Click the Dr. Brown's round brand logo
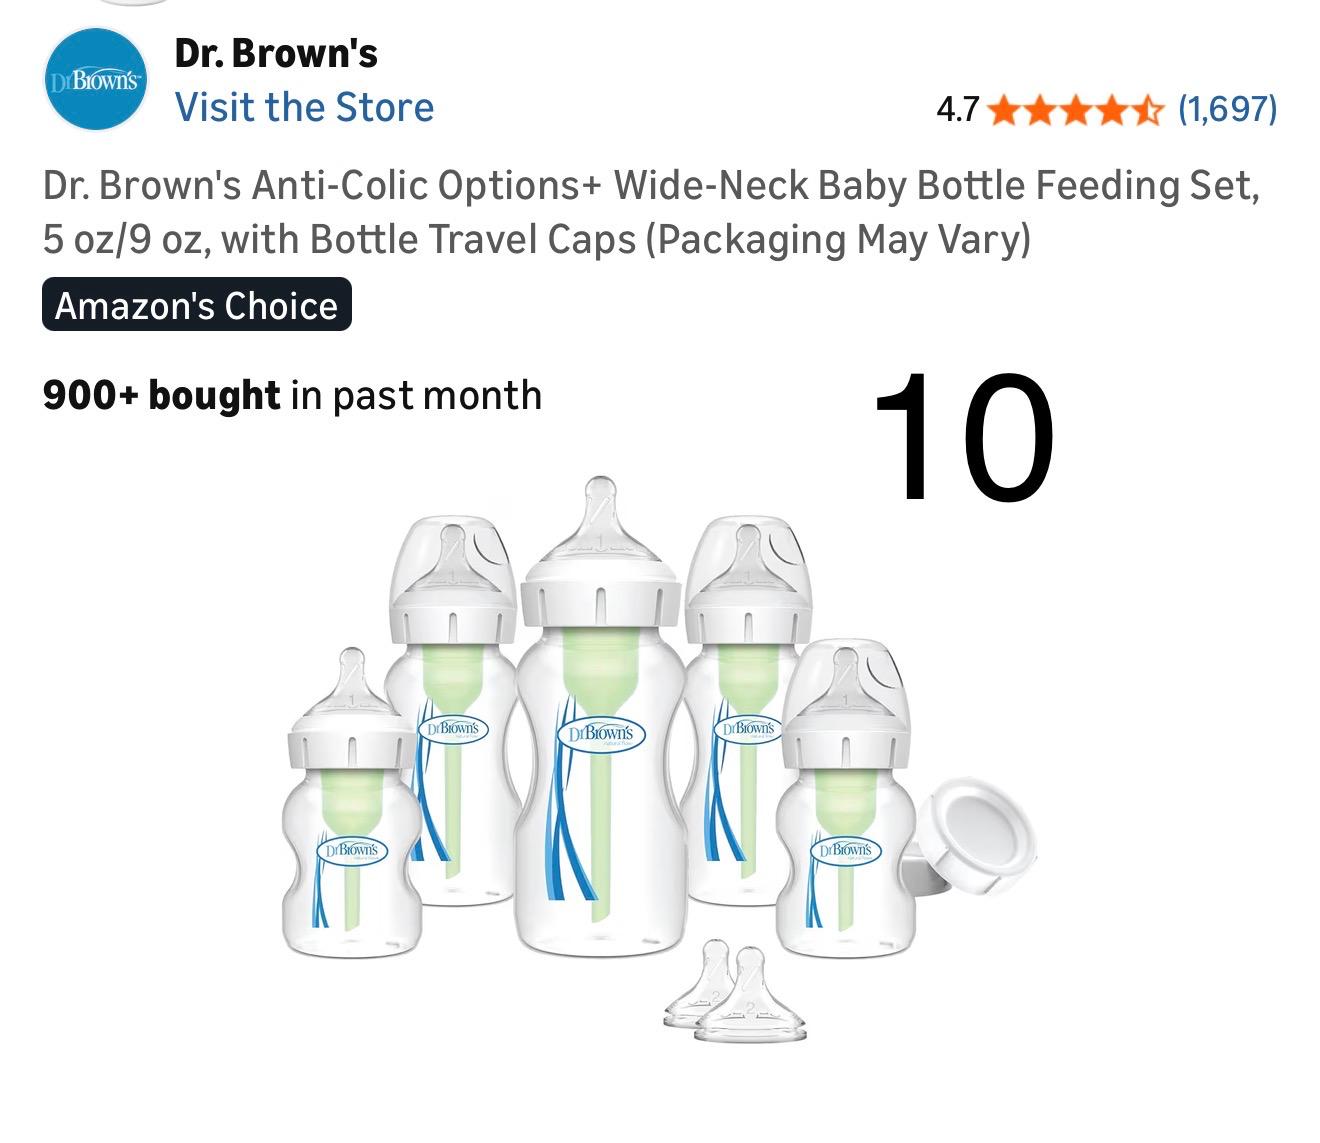 coord(96,80)
